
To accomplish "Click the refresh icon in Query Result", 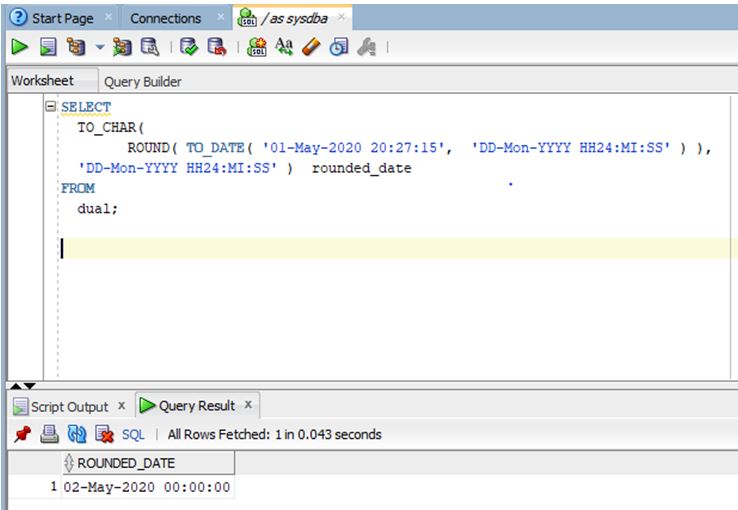I will pos(77,434).
